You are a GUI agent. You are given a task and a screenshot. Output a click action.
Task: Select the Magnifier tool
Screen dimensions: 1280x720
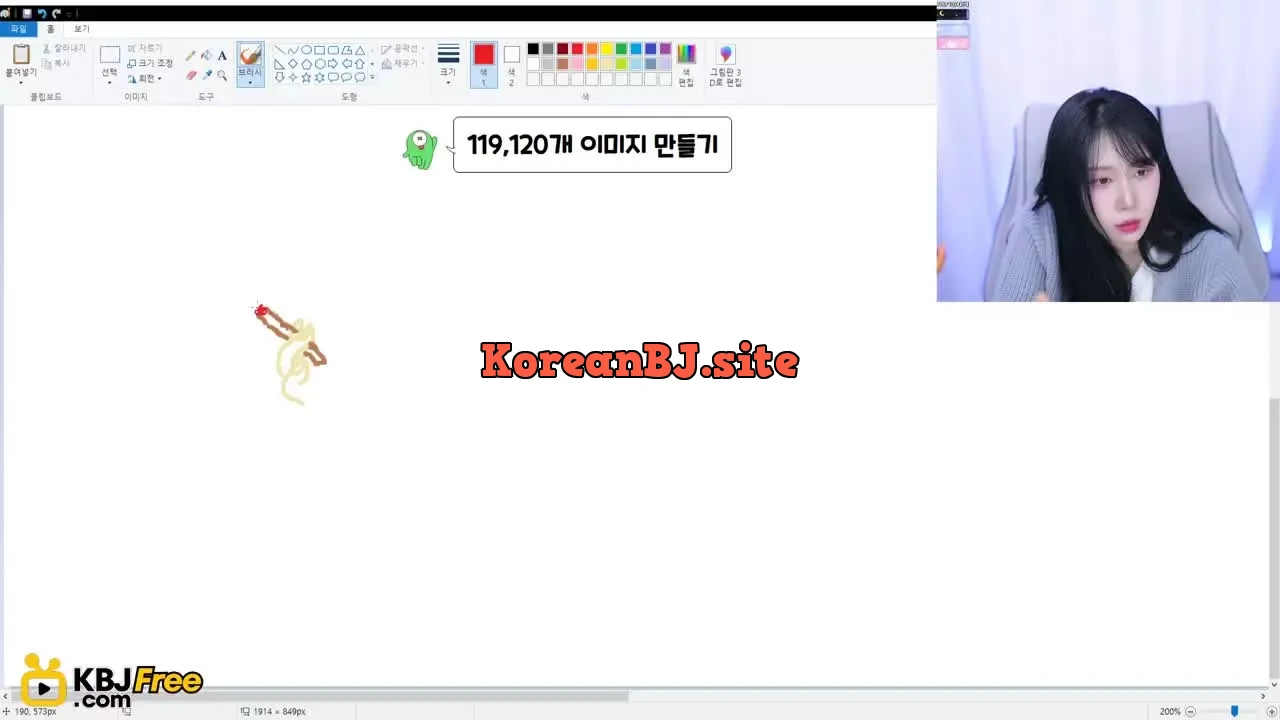(x=222, y=75)
